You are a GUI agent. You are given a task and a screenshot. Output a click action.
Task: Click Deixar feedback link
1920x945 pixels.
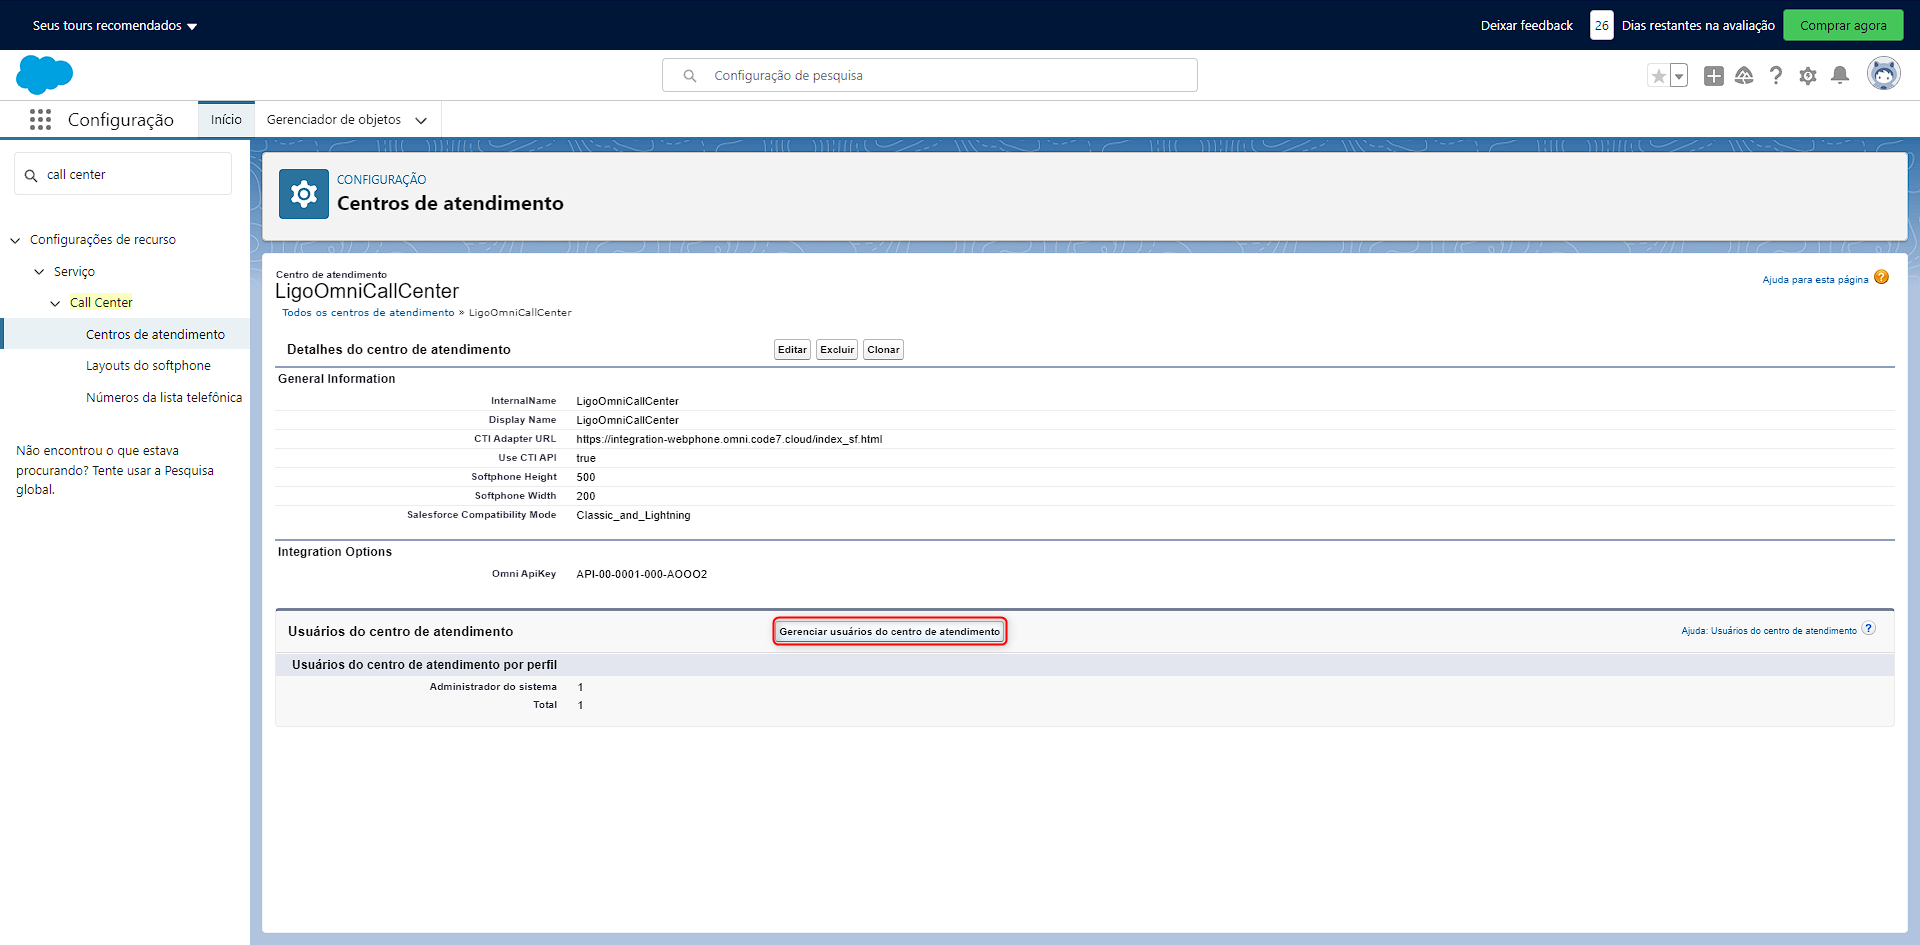(x=1527, y=26)
